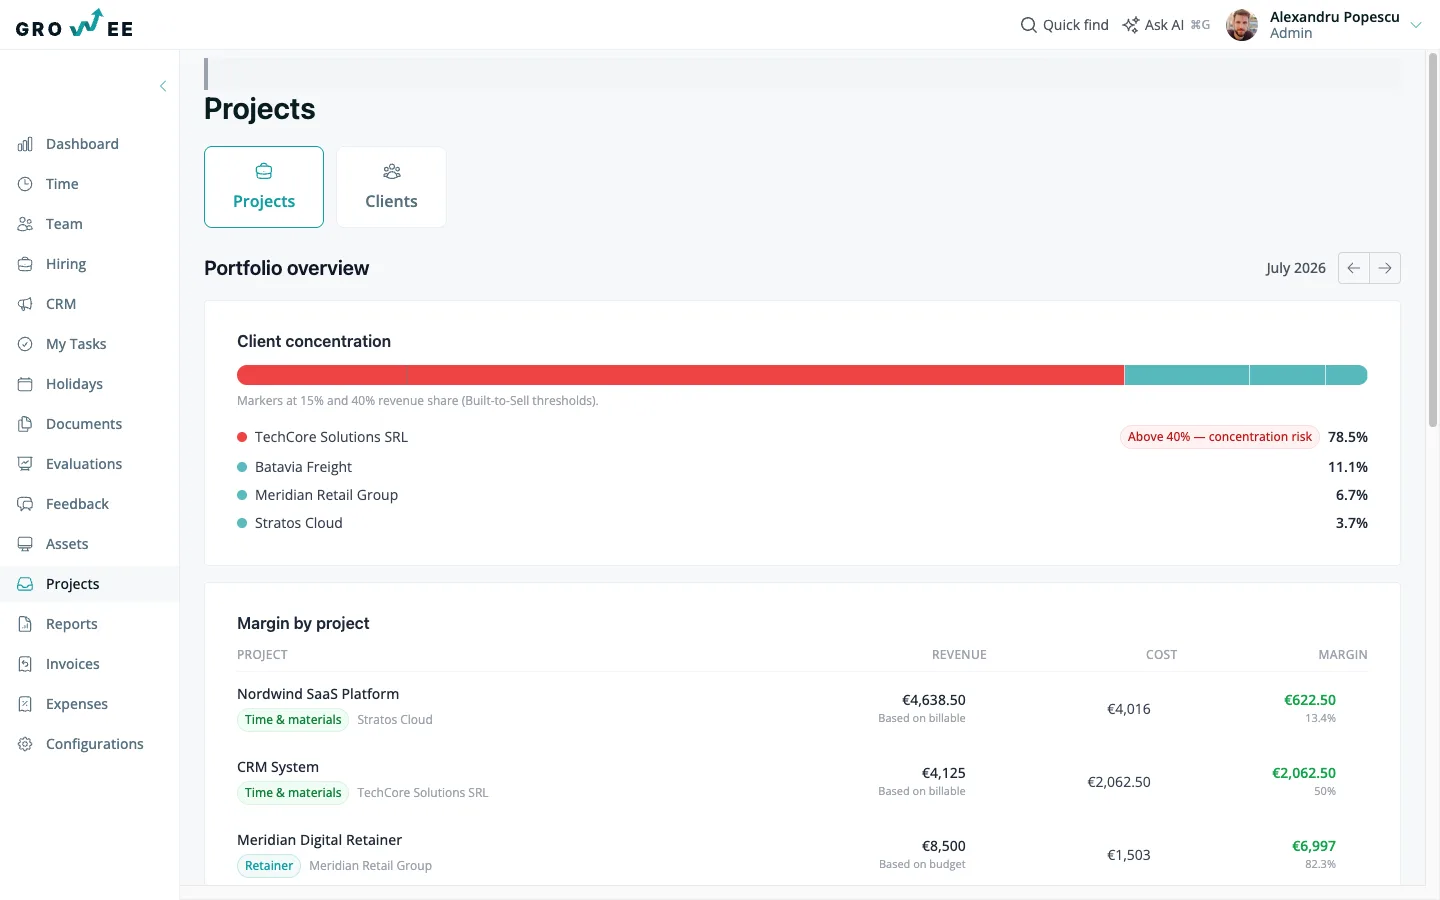1440x900 pixels.
Task: Click 'TechCore Solutions SRL' under CRM System
Action: coord(423,793)
